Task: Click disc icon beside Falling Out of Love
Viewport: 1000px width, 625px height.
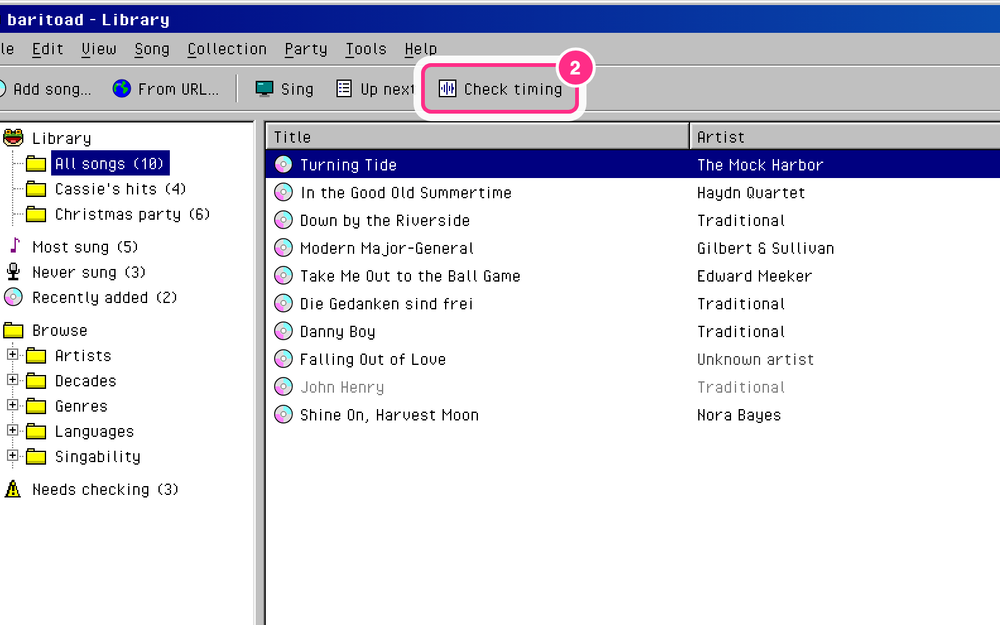Action: click(283, 359)
